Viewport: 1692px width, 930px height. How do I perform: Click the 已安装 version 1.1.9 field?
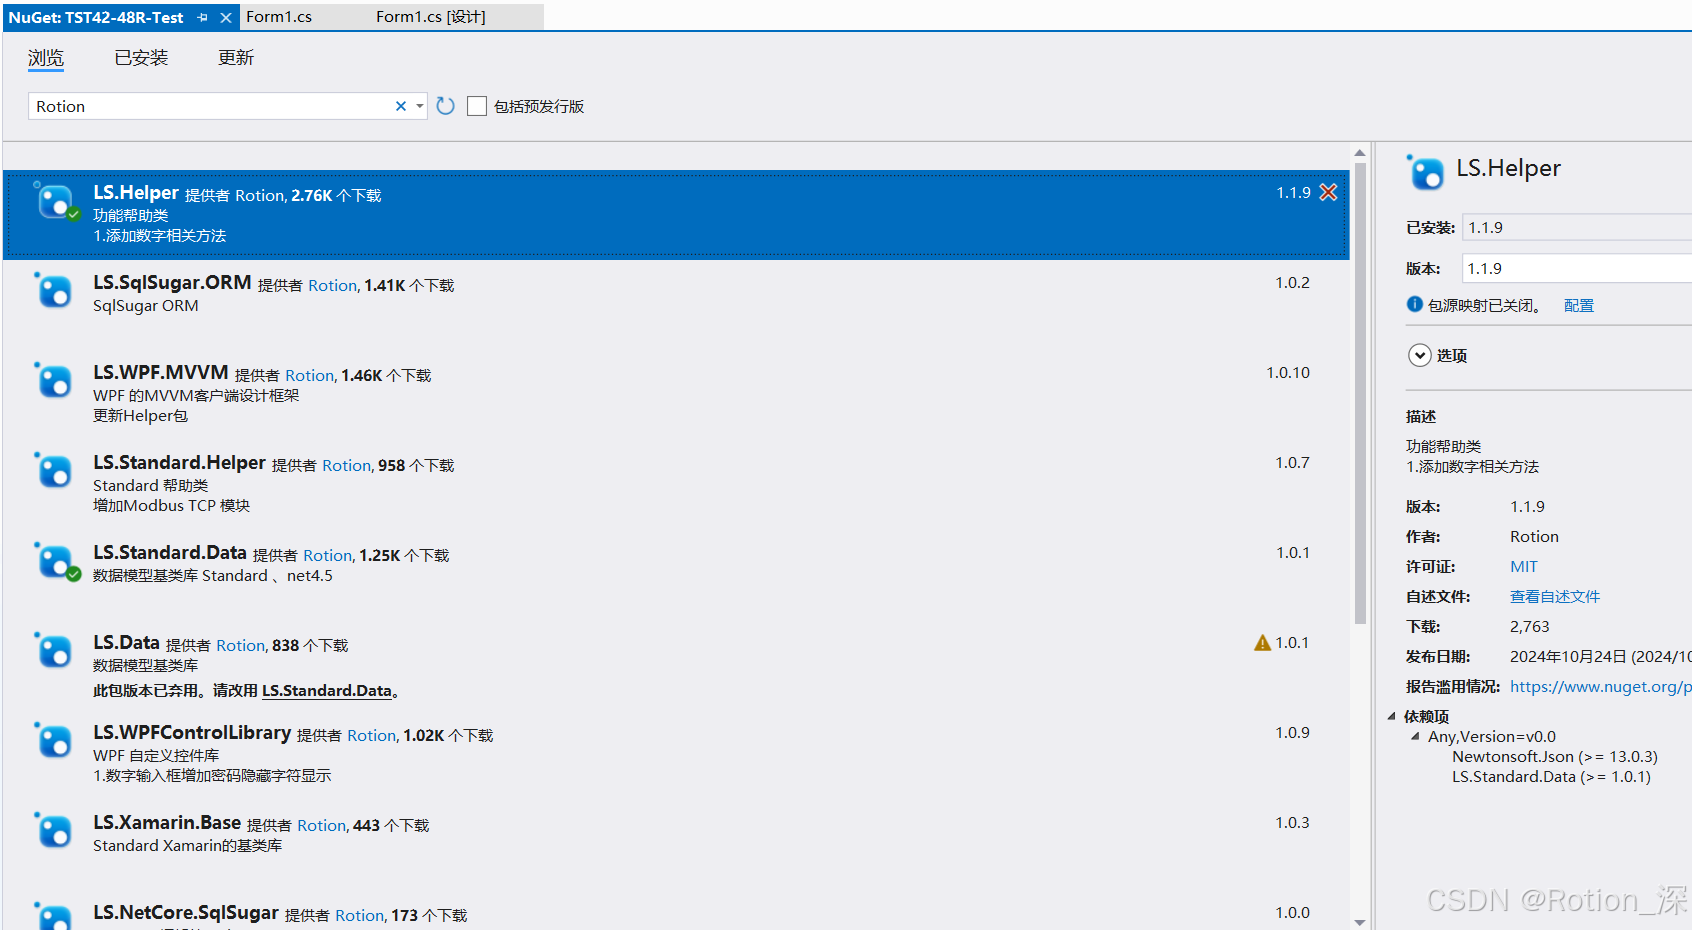point(1577,227)
